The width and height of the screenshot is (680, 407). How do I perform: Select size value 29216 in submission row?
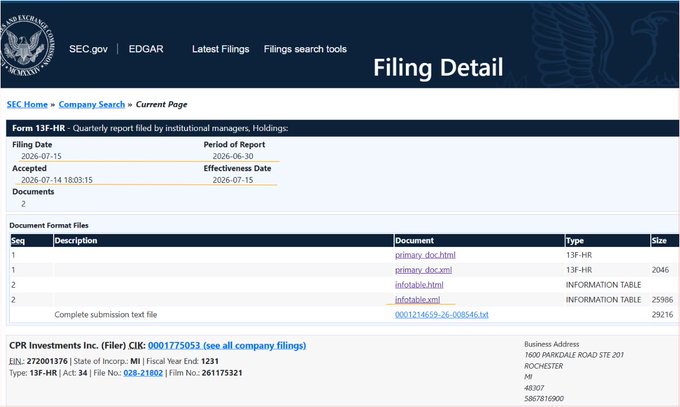coord(662,315)
